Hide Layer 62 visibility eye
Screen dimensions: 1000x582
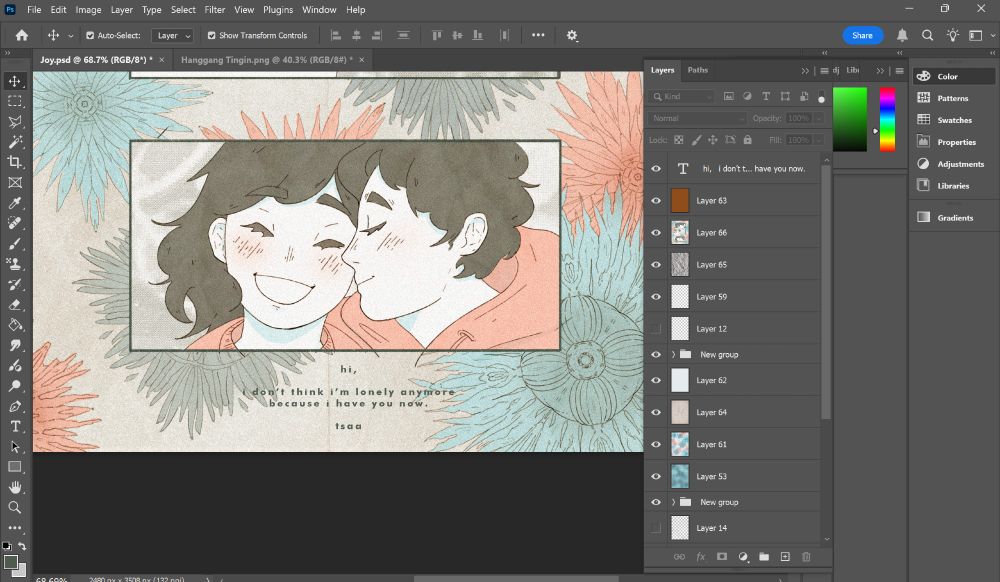[x=656, y=381]
